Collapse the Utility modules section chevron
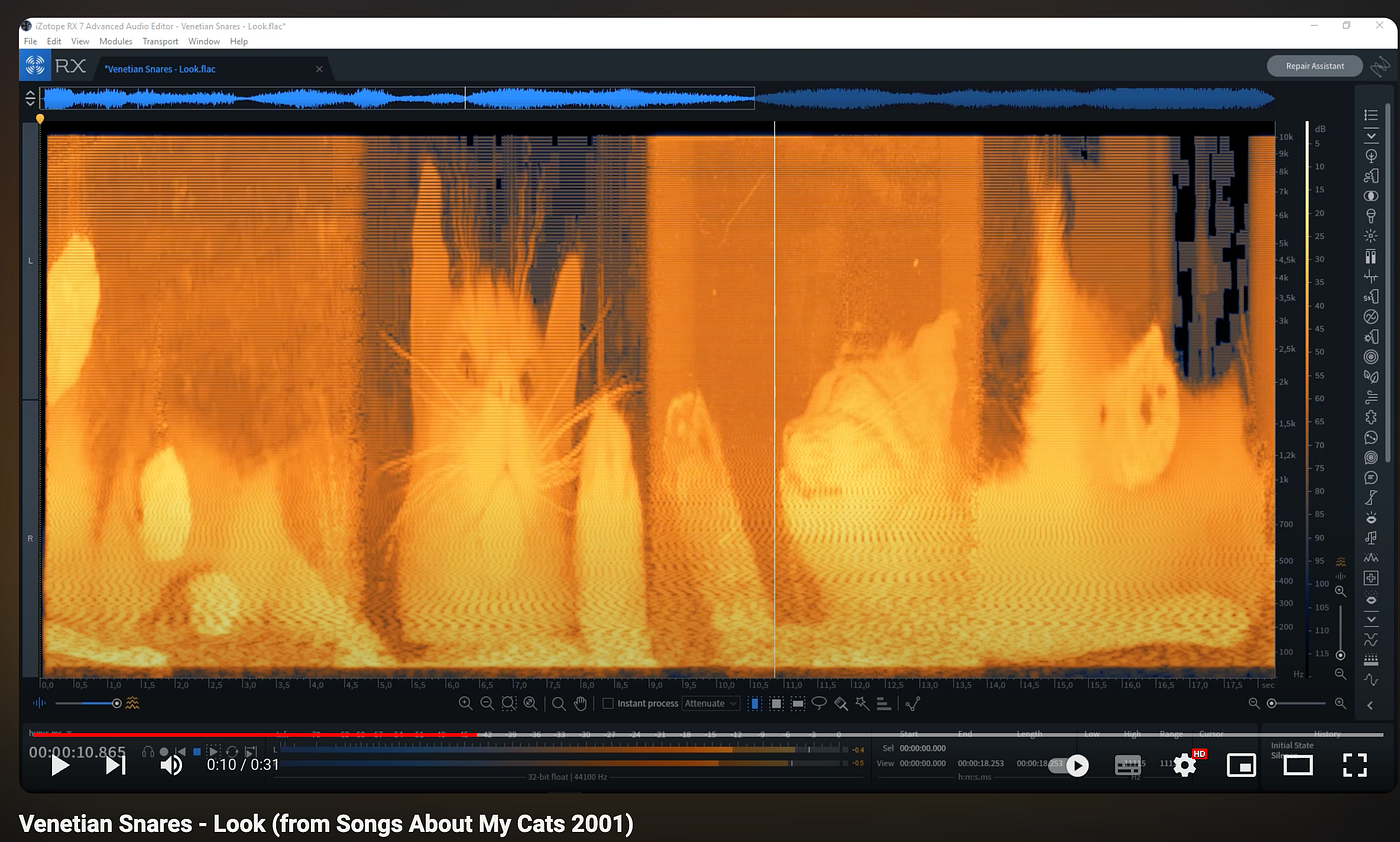 click(1371, 618)
